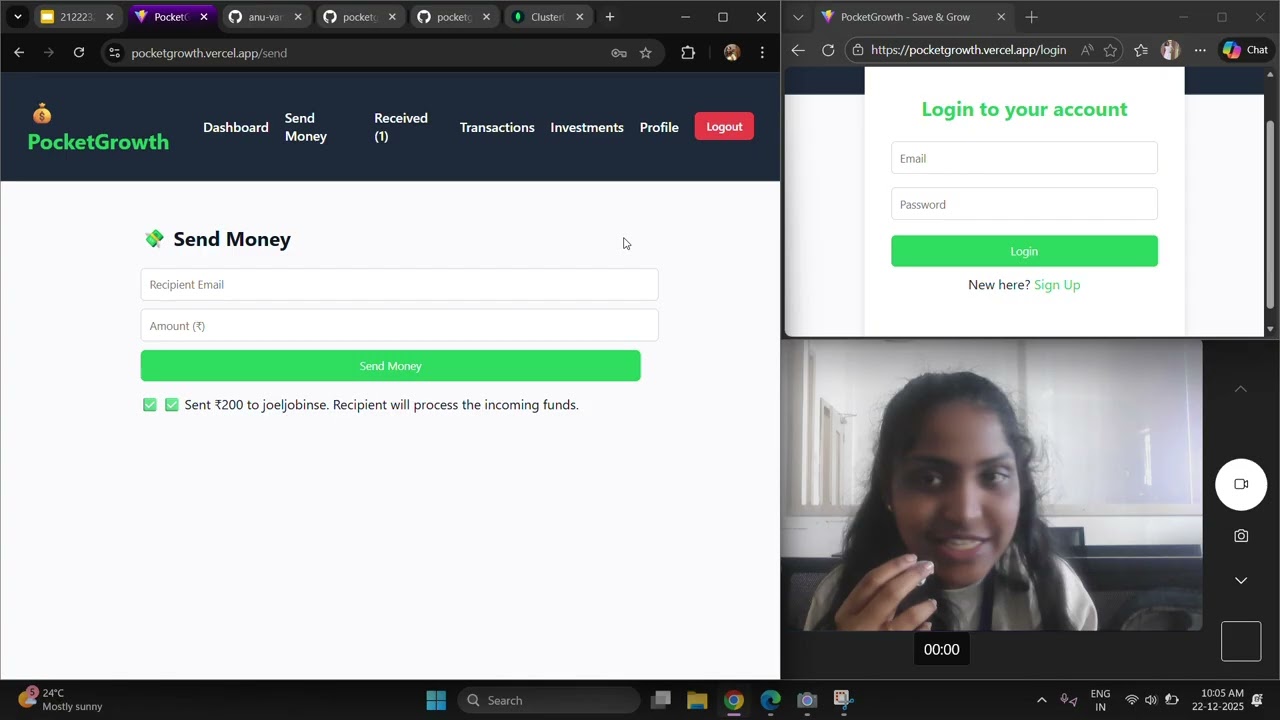The height and width of the screenshot is (720, 1280).
Task: Open a new tab in Edge
Action: tap(1032, 17)
